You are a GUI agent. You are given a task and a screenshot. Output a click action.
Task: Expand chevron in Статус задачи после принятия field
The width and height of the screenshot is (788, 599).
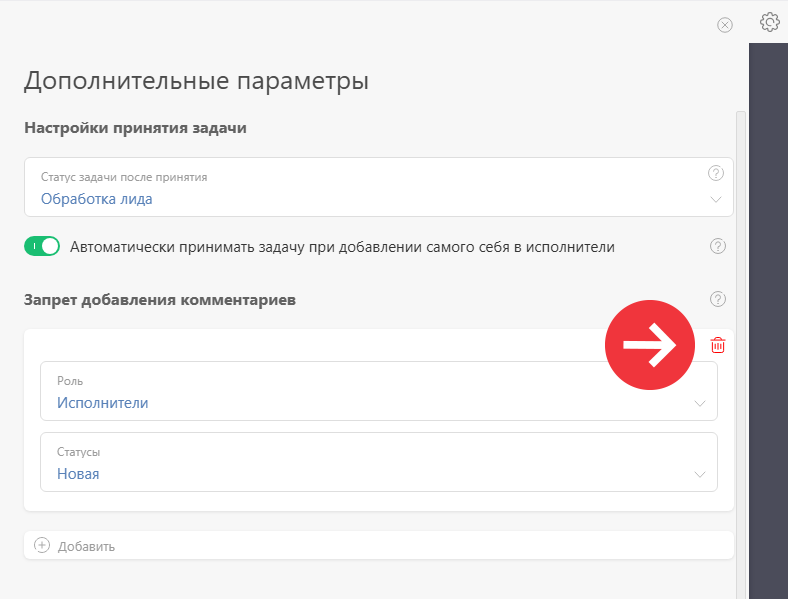(716, 199)
